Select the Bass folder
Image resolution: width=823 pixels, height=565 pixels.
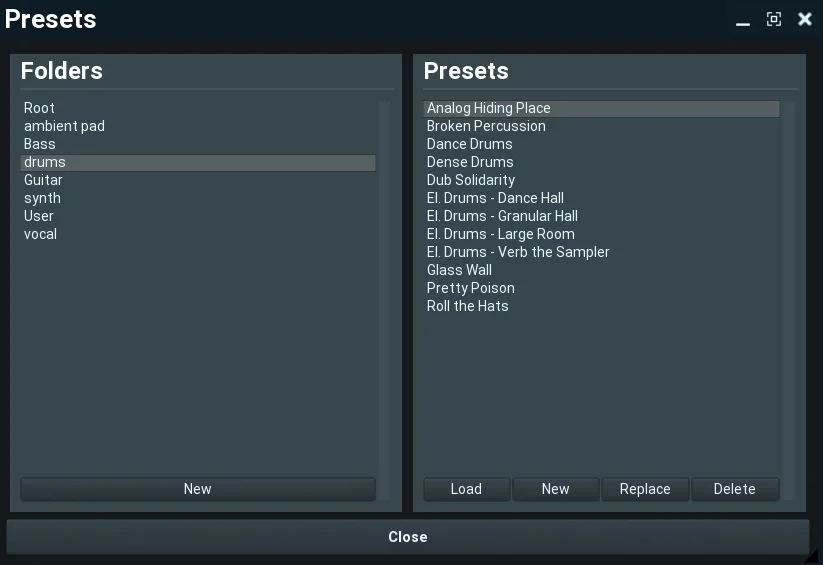pos(40,144)
